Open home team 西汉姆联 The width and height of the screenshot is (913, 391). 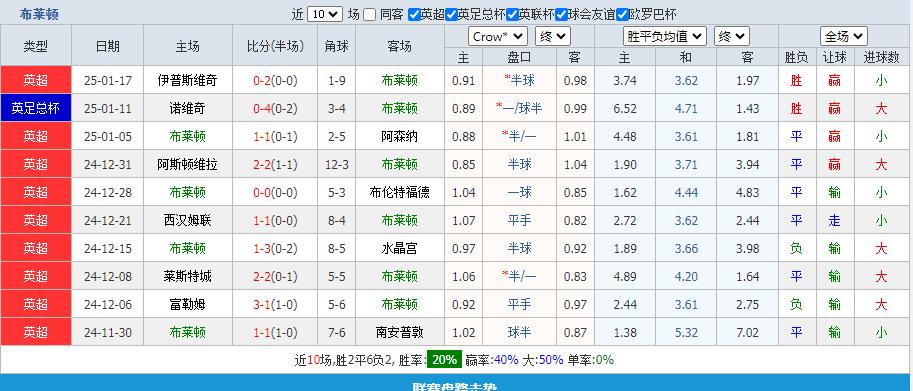click(187, 220)
